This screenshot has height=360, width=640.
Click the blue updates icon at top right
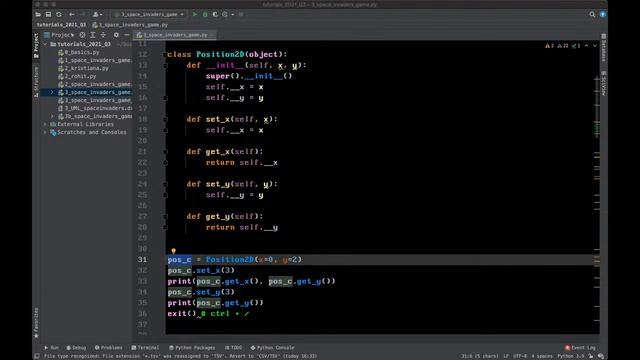603,14
